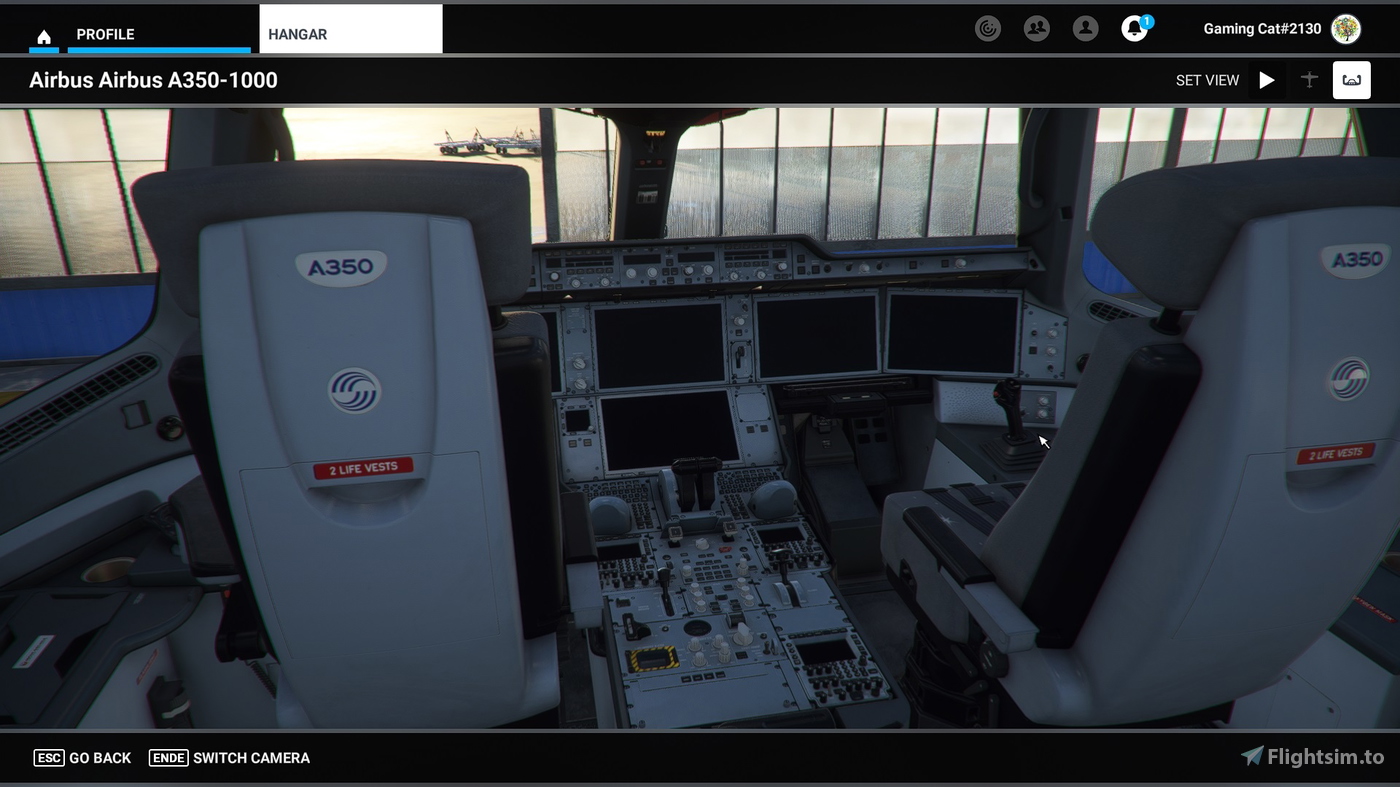Click the ESC key badge
Image resolution: width=1400 pixels, height=787 pixels.
(x=49, y=758)
